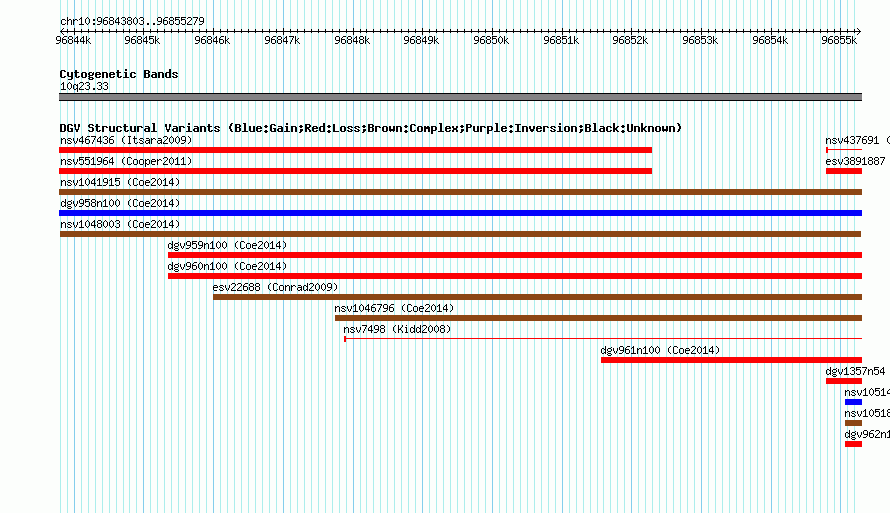Click the esv3891887 variant label
This screenshot has width=890, height=513.
(x=855, y=161)
